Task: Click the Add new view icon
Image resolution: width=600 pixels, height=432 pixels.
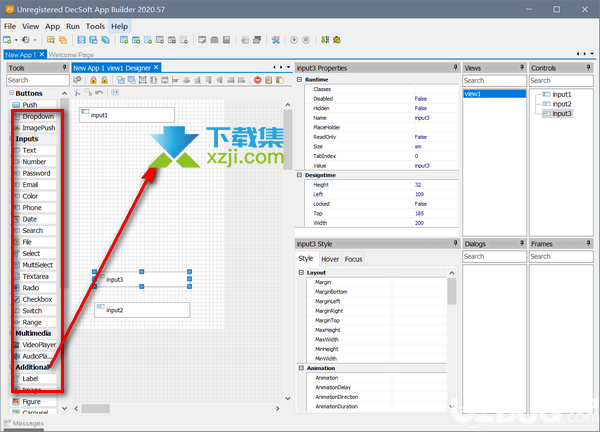Action: [124, 40]
